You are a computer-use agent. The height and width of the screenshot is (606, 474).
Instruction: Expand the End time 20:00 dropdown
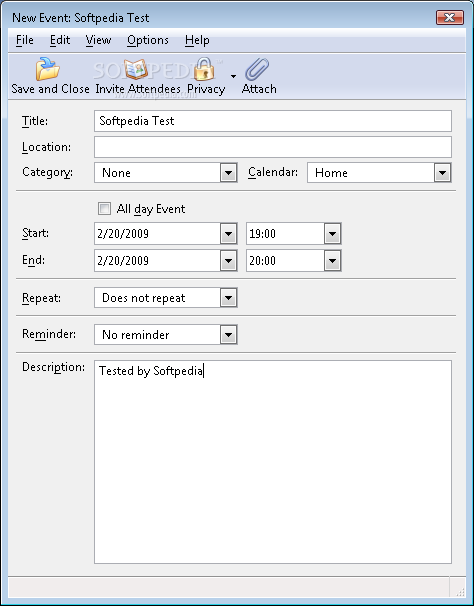coord(332,260)
